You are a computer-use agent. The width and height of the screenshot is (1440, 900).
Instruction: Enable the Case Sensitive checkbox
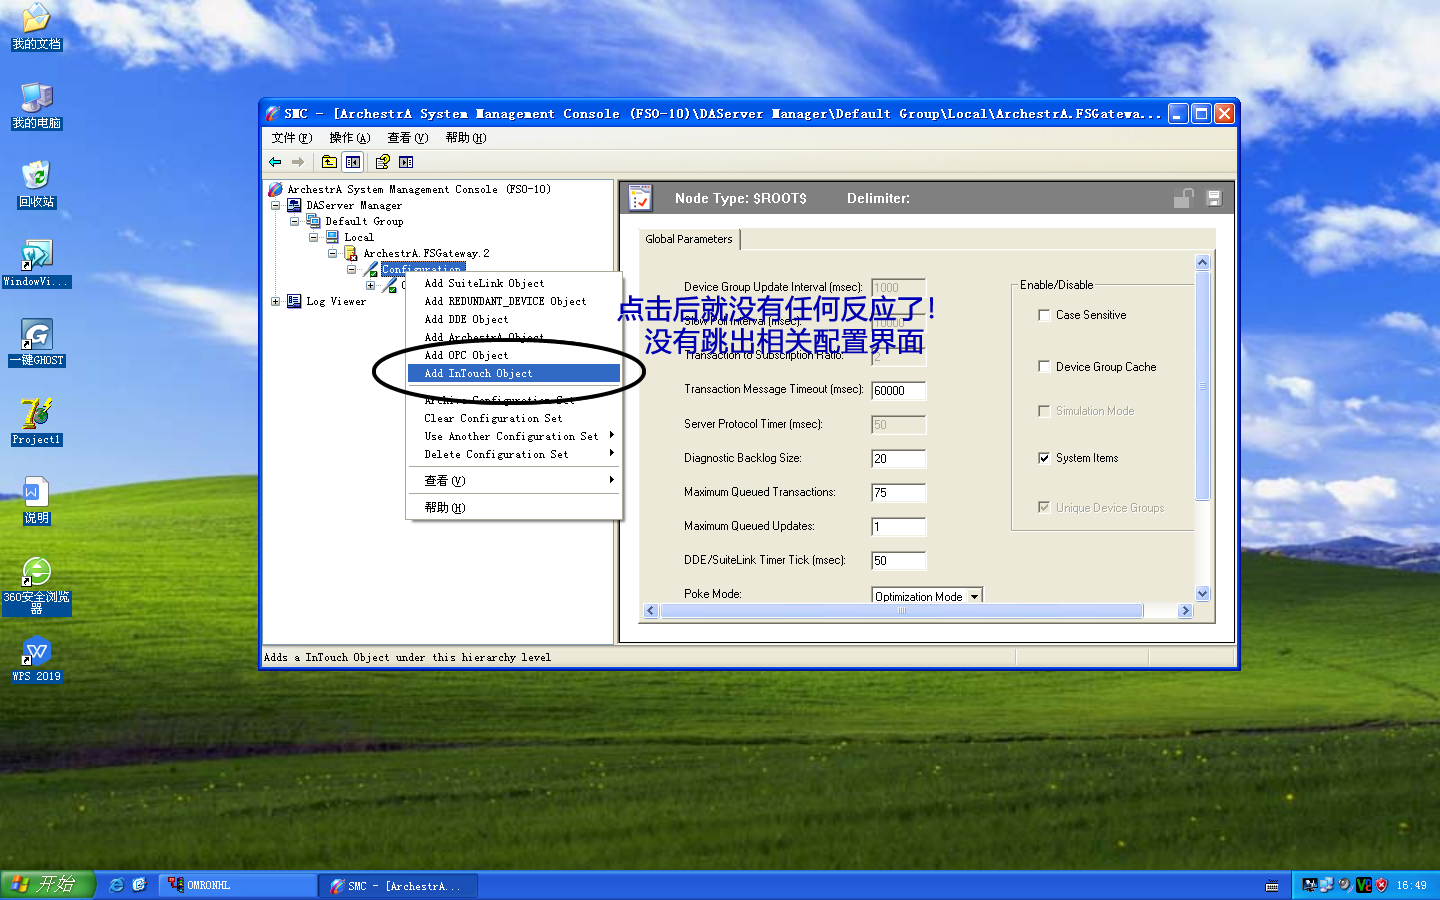tap(1044, 315)
